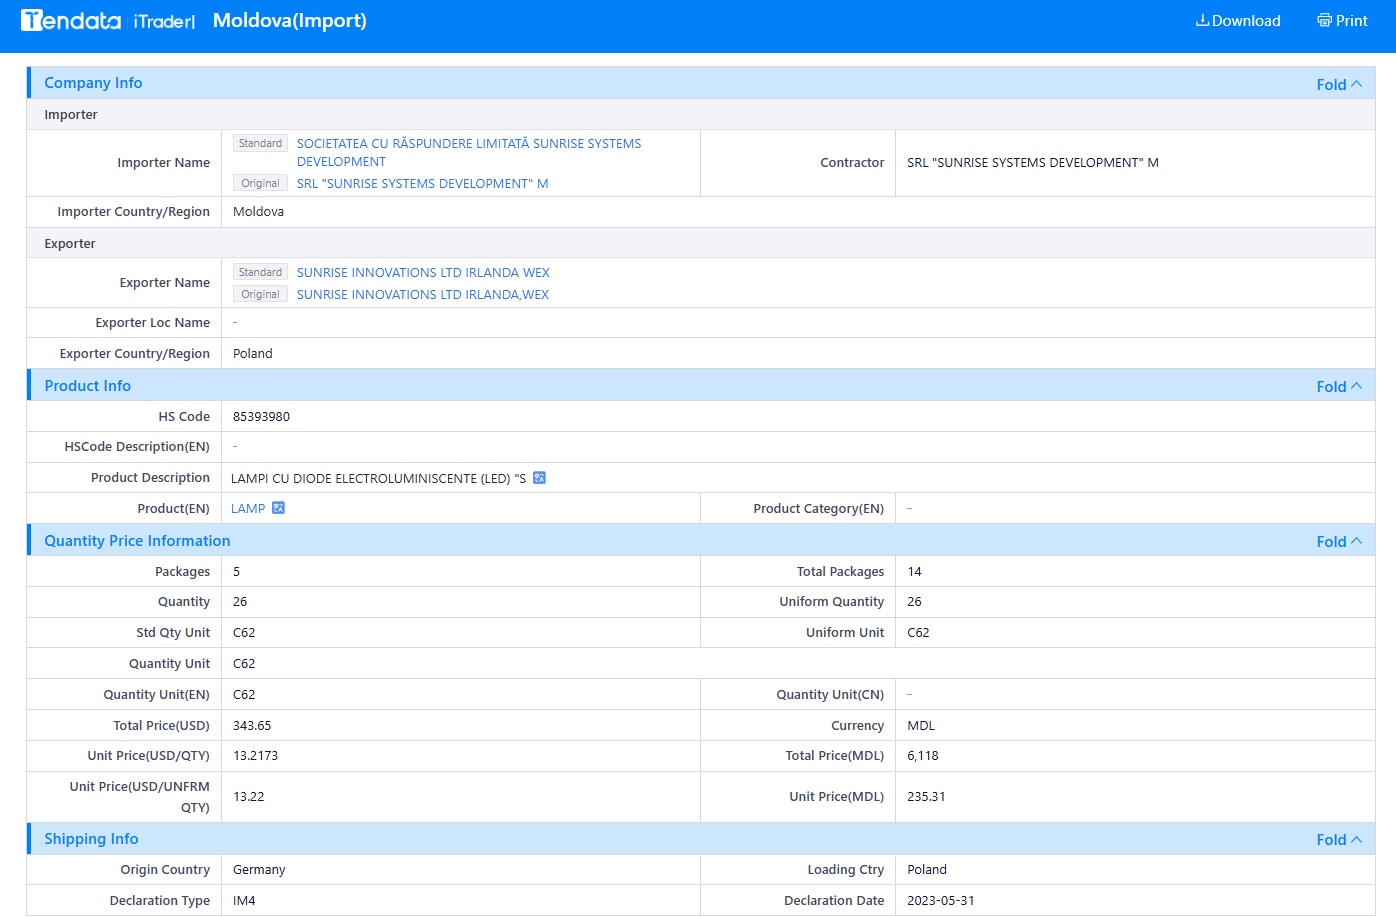Download the import record

click(x=1238, y=21)
